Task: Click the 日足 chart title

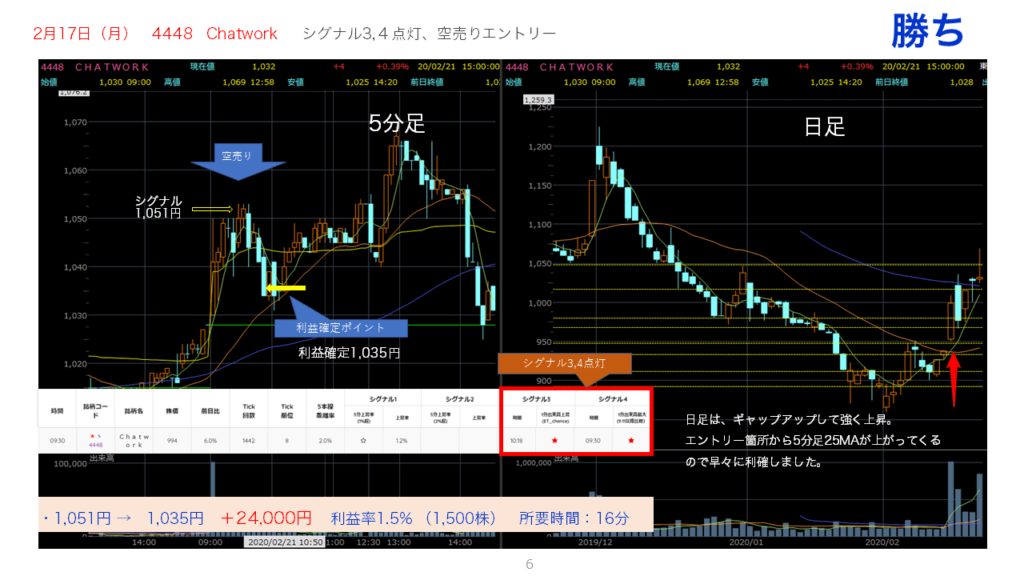Action: coord(824,127)
